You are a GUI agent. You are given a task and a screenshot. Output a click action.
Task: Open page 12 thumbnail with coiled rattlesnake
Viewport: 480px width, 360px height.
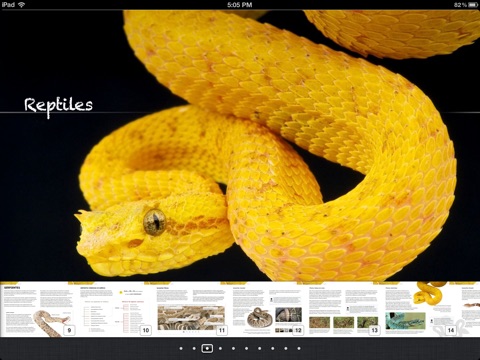(x=268, y=309)
